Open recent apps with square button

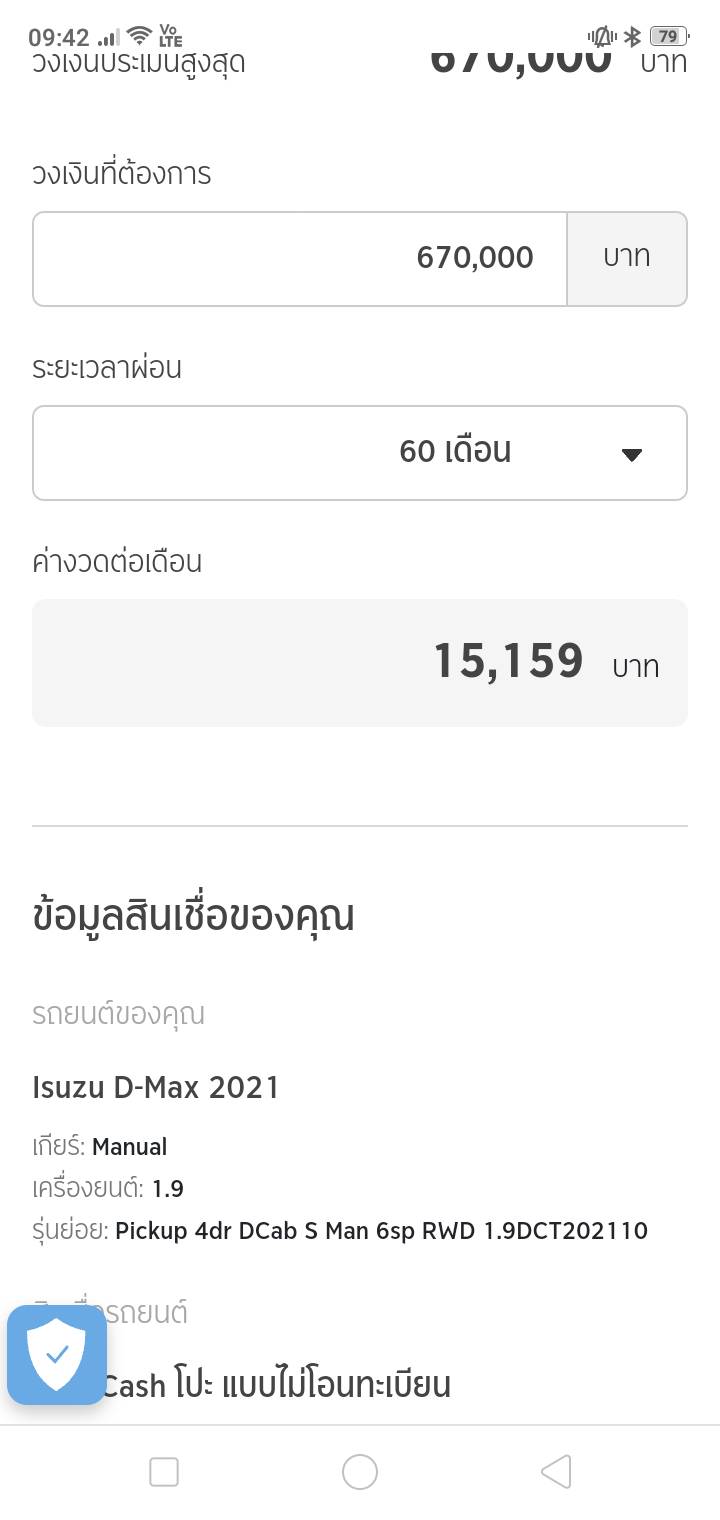point(164,1472)
